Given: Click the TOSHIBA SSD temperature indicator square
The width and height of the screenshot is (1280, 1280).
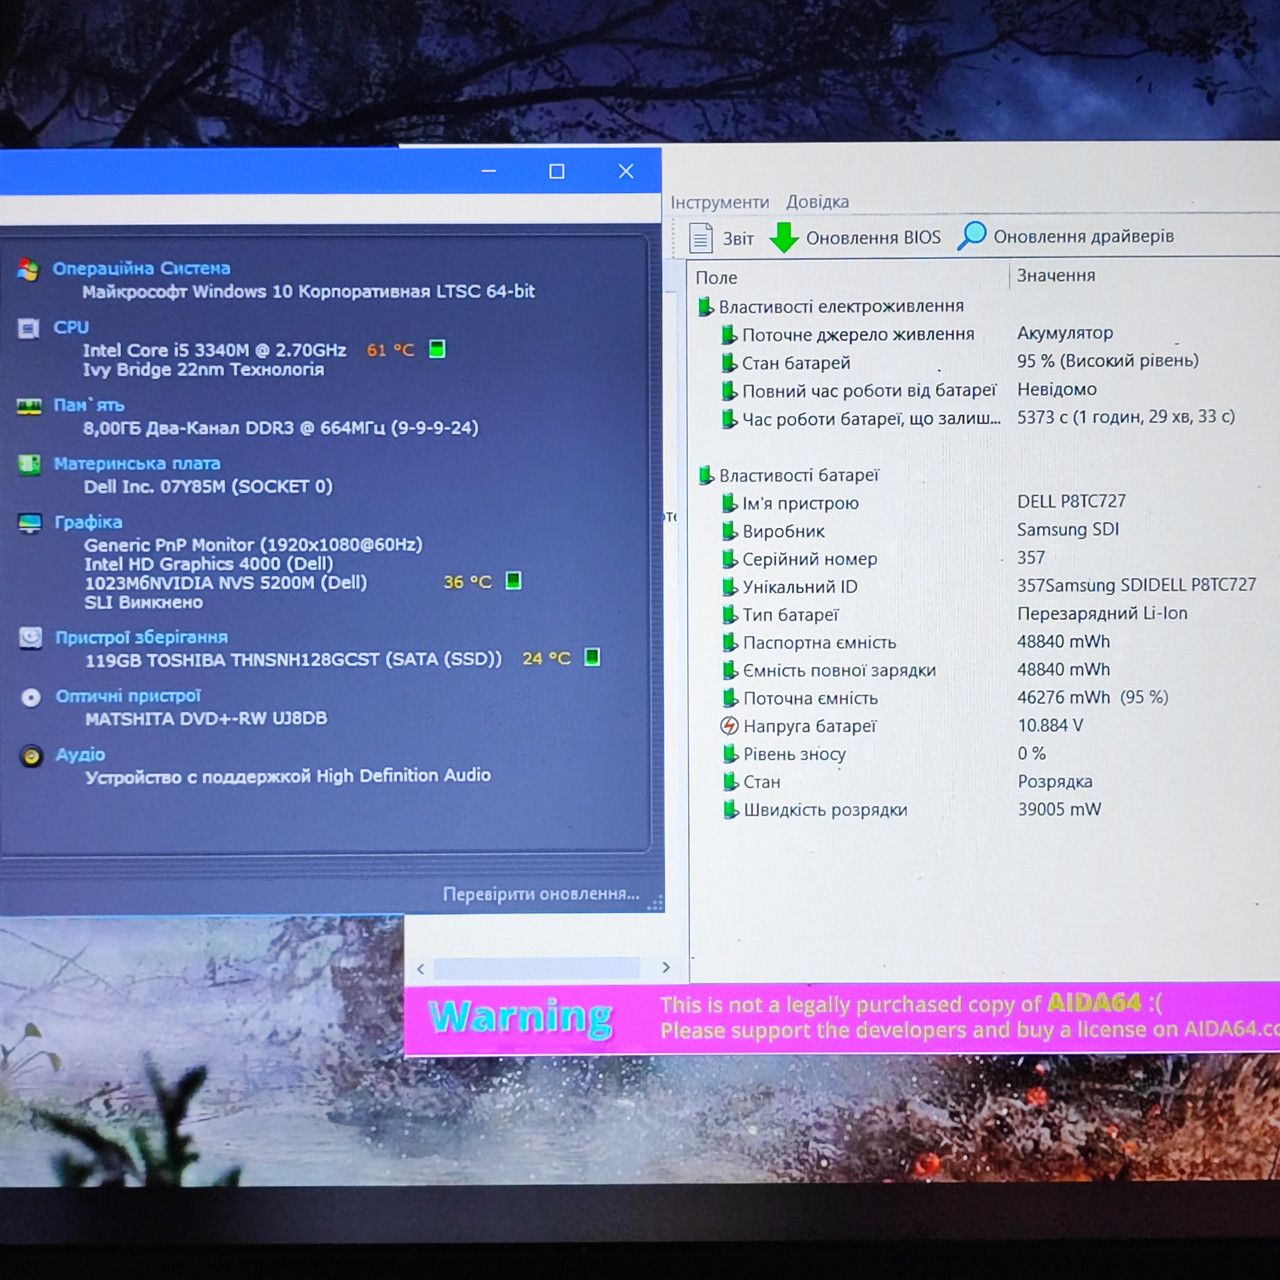Looking at the screenshot, I should point(592,657).
